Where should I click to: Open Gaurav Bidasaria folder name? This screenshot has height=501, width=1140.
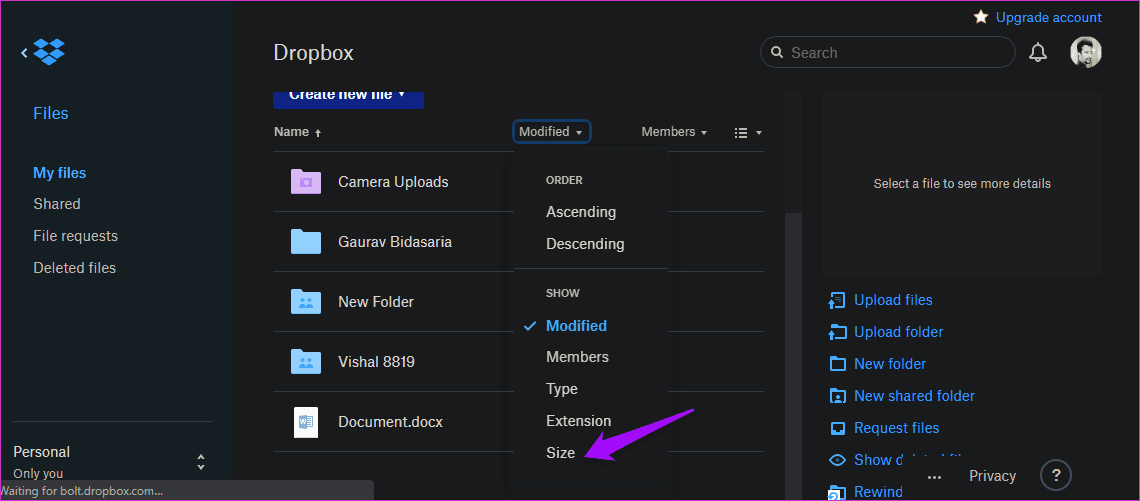click(395, 241)
